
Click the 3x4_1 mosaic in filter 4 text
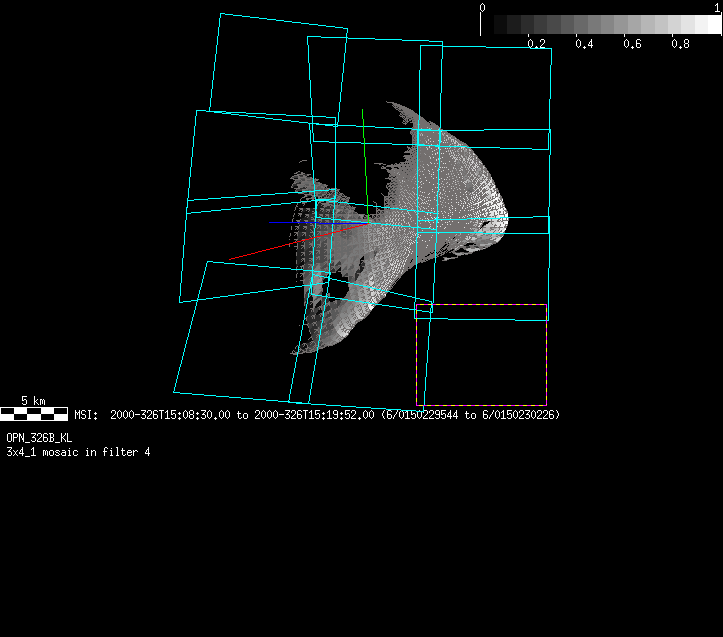(x=78, y=452)
